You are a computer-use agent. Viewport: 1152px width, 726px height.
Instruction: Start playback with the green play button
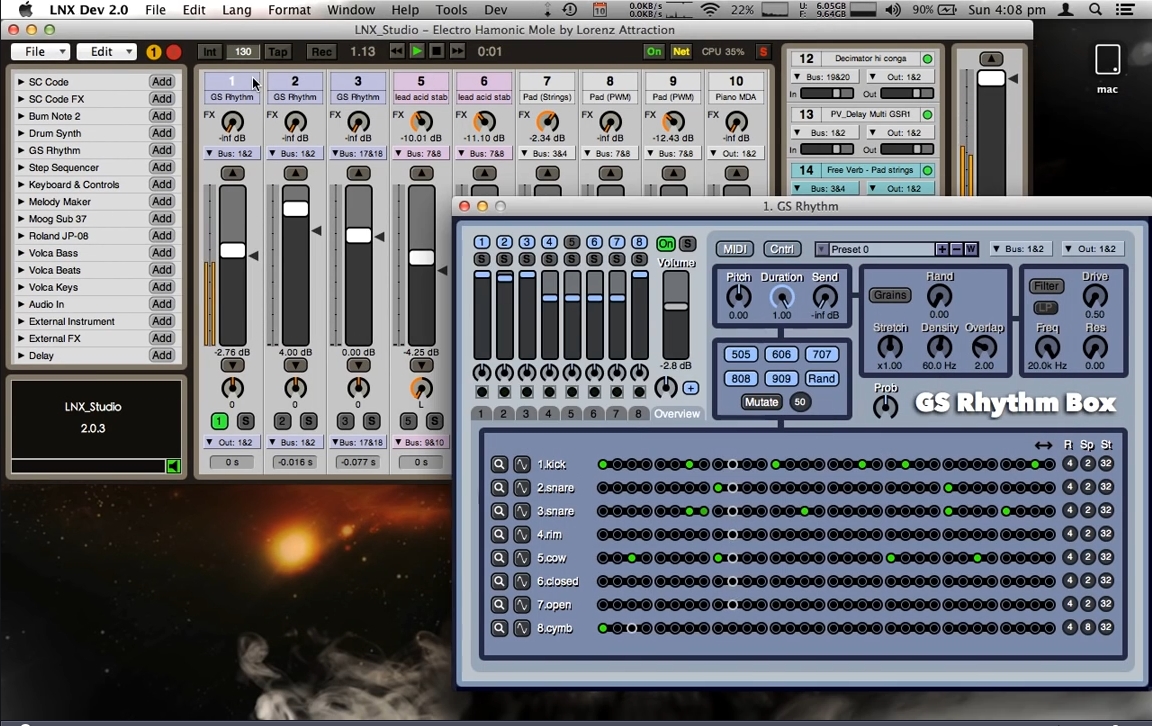coord(417,51)
